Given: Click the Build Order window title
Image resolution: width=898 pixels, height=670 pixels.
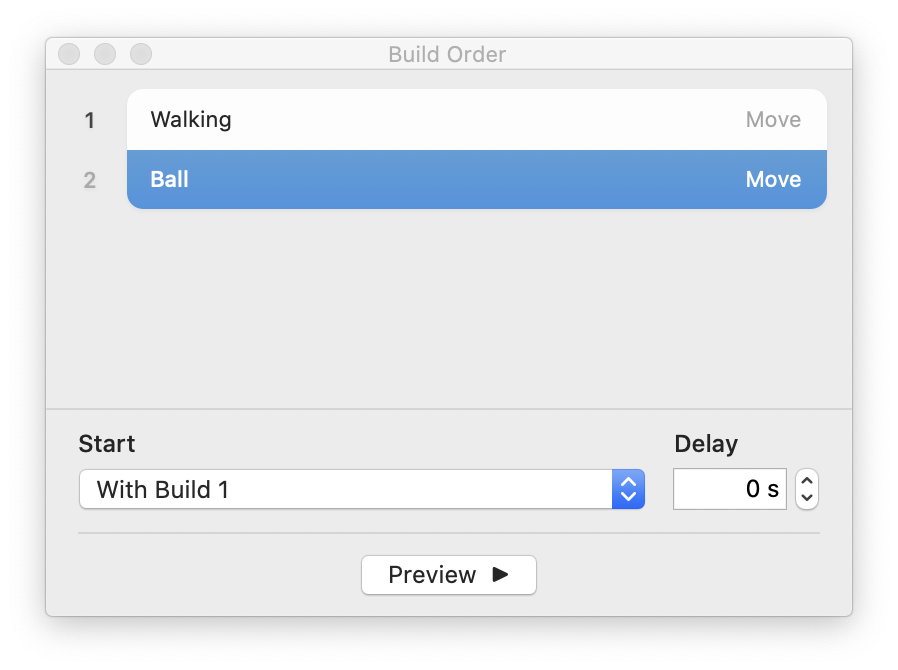Looking at the screenshot, I should coord(447,54).
